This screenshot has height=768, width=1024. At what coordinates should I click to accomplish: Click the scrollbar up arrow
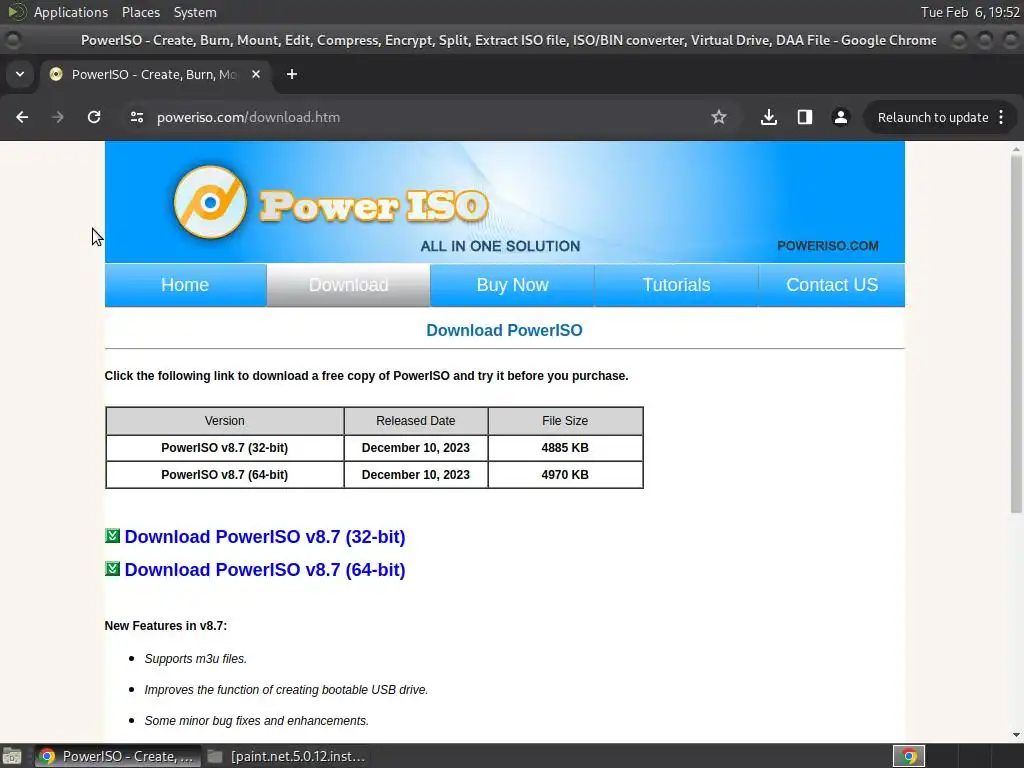(x=1016, y=150)
